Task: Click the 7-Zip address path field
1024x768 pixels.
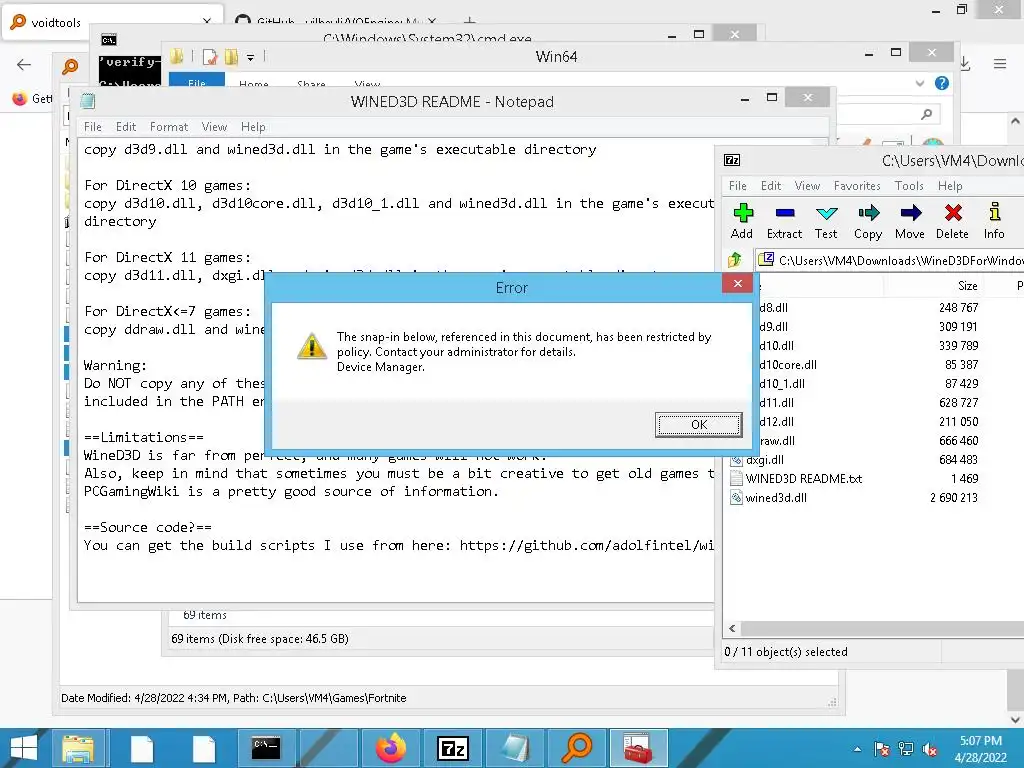Action: click(x=891, y=260)
